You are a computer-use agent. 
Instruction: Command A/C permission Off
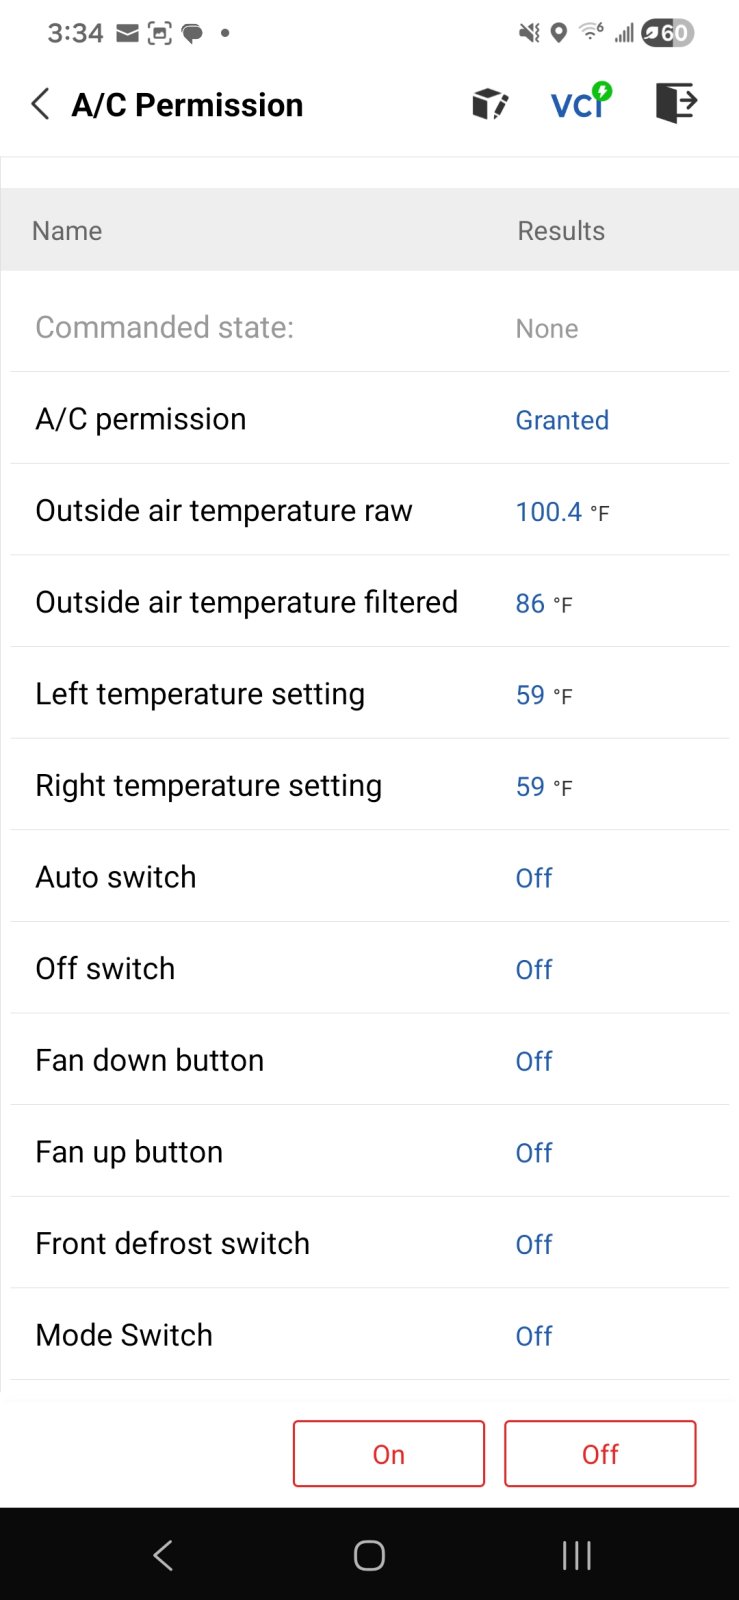click(x=600, y=1454)
